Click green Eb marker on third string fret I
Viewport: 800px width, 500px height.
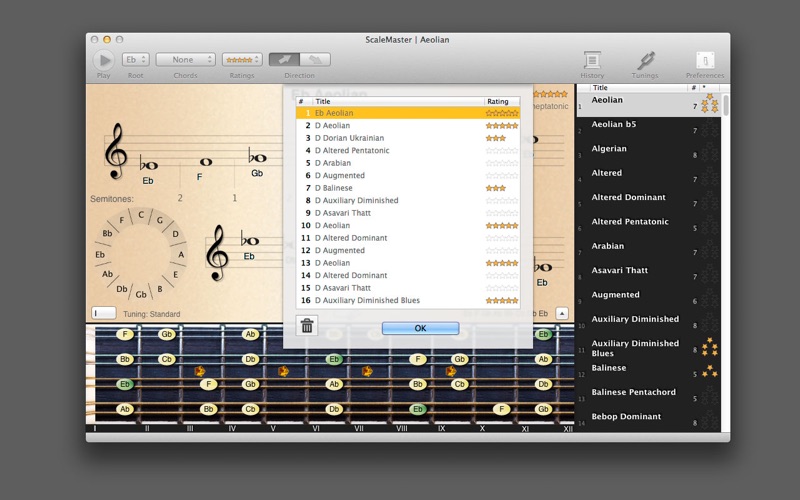(125, 384)
